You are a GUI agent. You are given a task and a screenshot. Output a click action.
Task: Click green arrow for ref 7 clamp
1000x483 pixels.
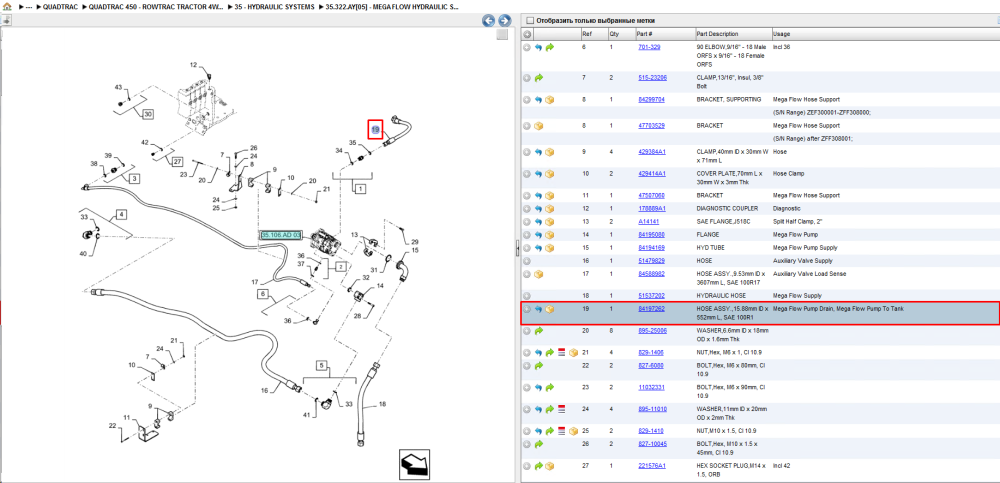(x=538, y=78)
